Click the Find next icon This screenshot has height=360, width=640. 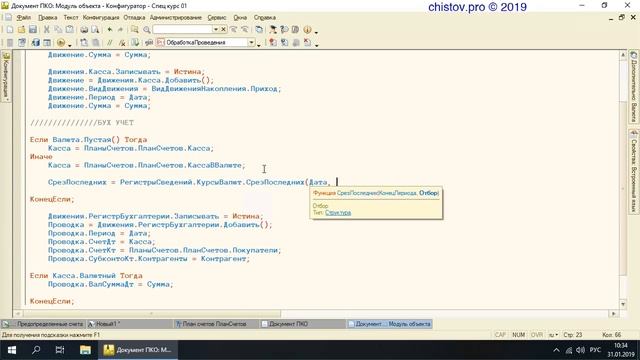(x=233, y=29)
